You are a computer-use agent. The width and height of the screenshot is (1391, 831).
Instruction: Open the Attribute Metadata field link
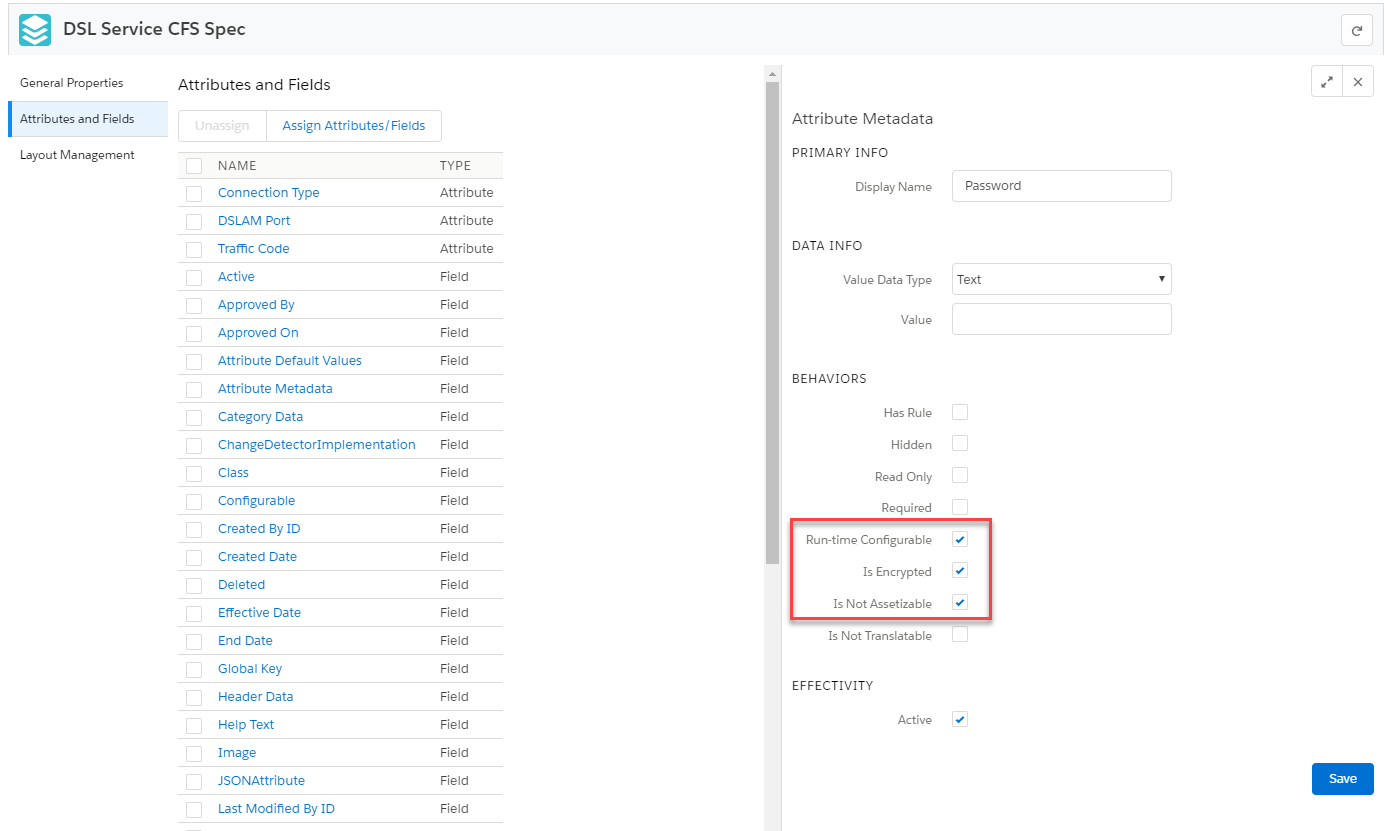[275, 388]
